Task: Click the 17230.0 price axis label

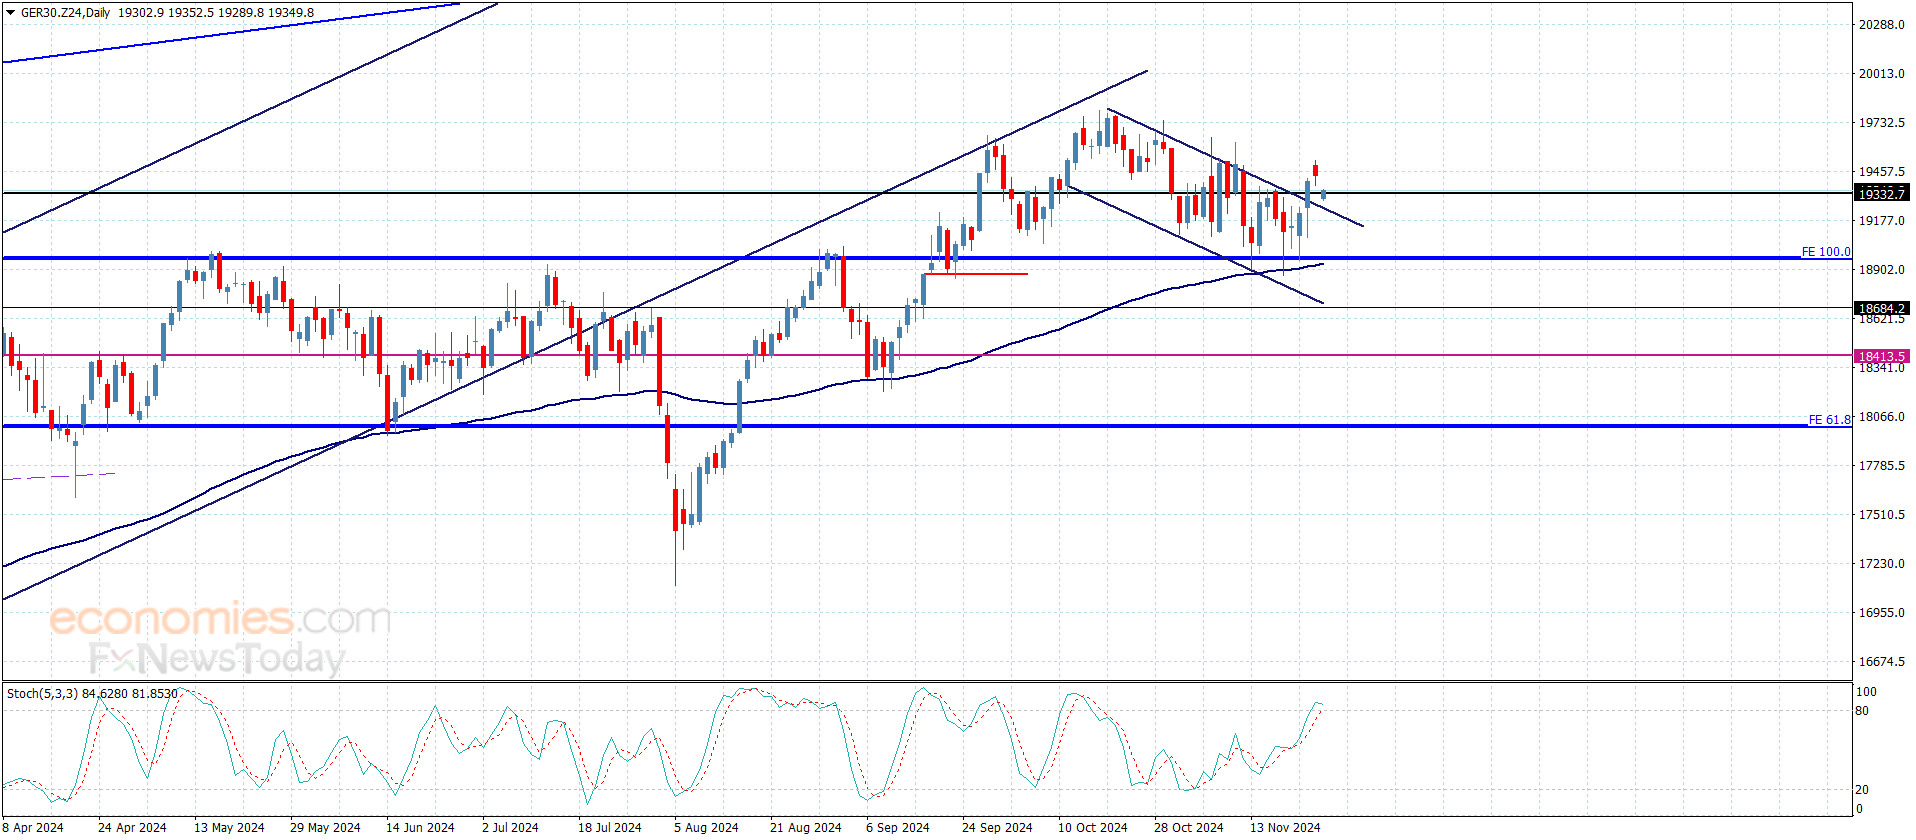Action: [1881, 564]
